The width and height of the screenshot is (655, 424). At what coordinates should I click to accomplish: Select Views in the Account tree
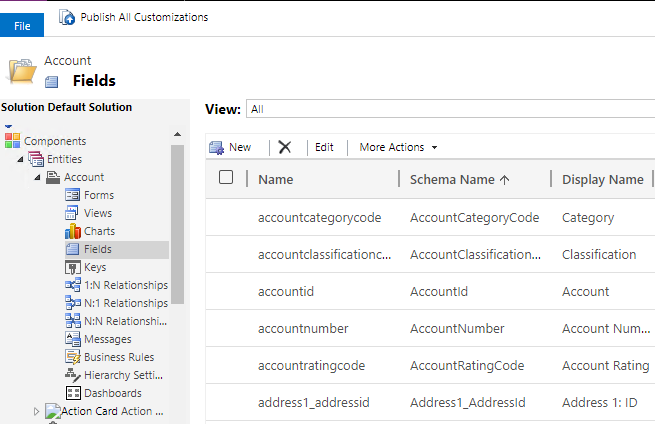coord(98,213)
